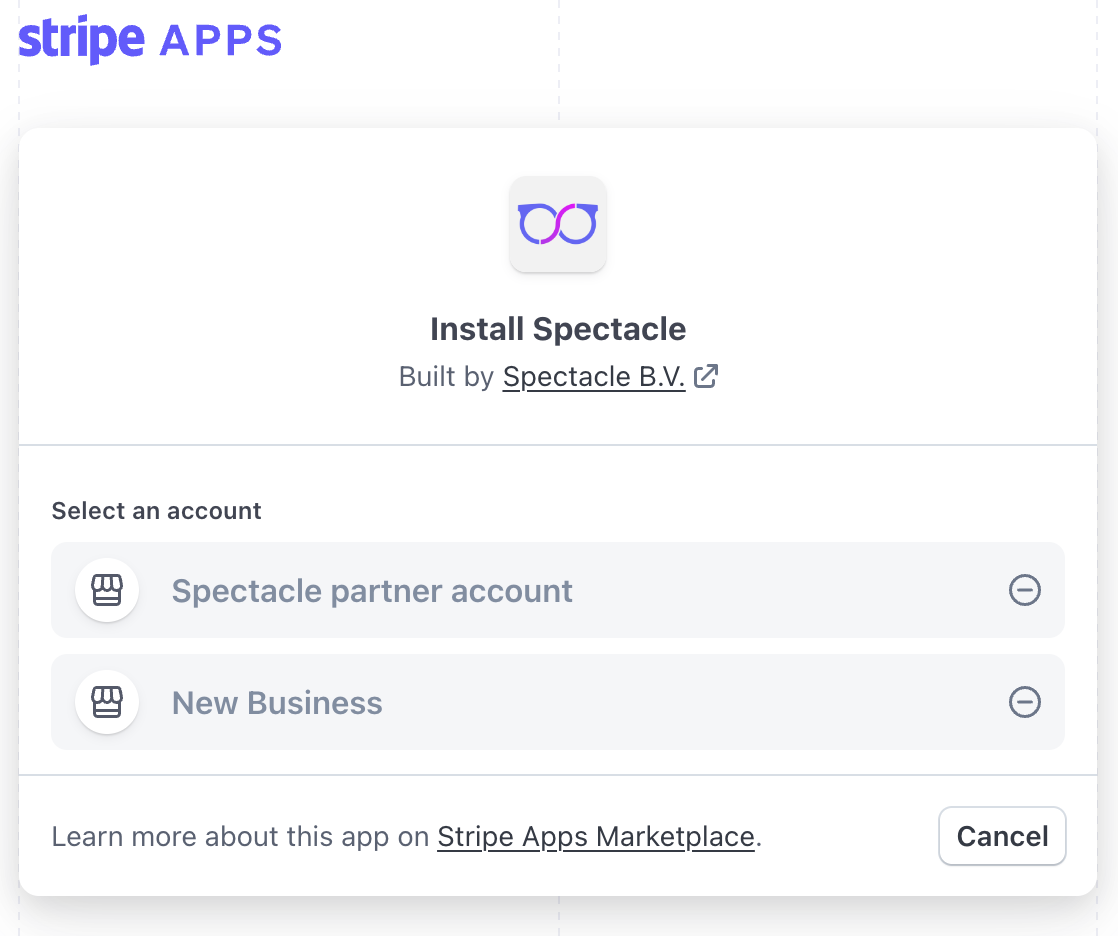Image resolution: width=1118 pixels, height=936 pixels.
Task: Open the Spectacle B.V. developer link
Action: pos(593,377)
